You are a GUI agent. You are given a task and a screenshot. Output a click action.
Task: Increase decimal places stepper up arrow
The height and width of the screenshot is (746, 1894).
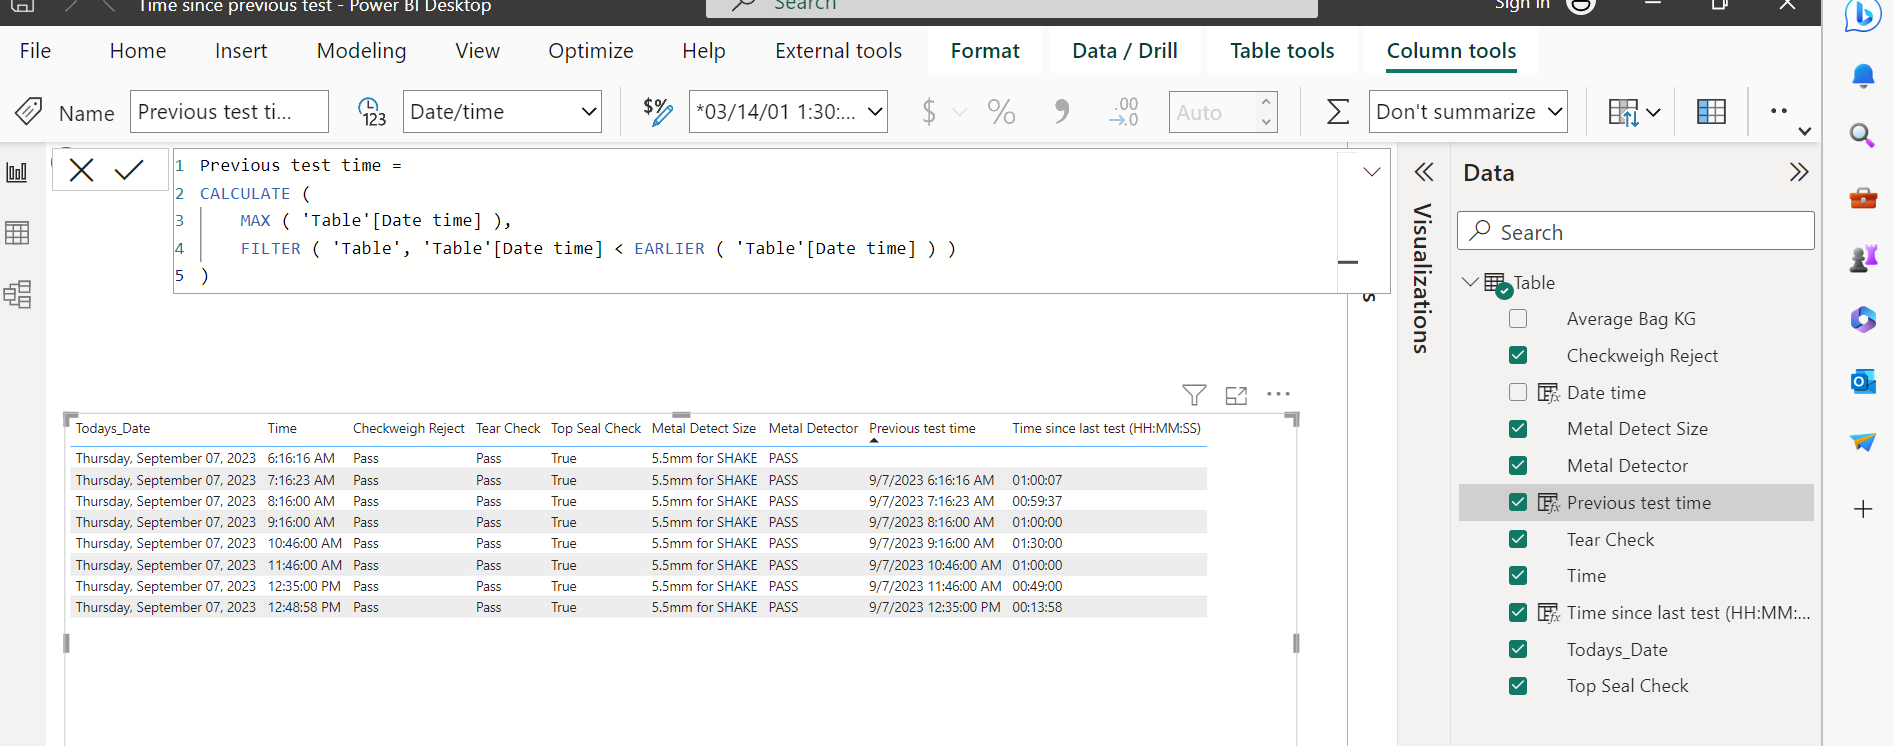tap(1266, 101)
